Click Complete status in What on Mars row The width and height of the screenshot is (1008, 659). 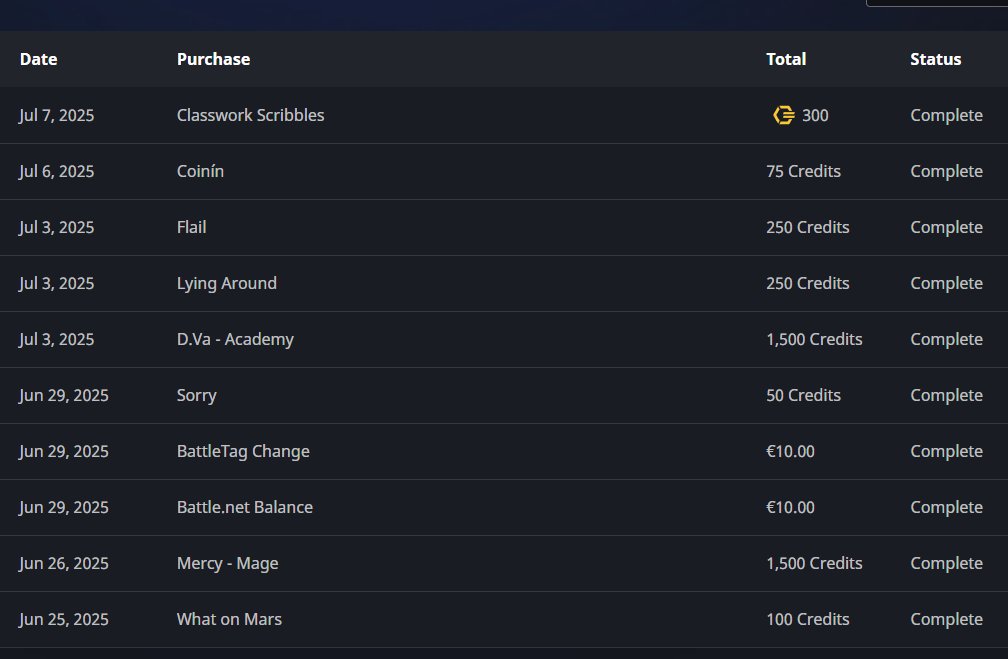(946, 619)
